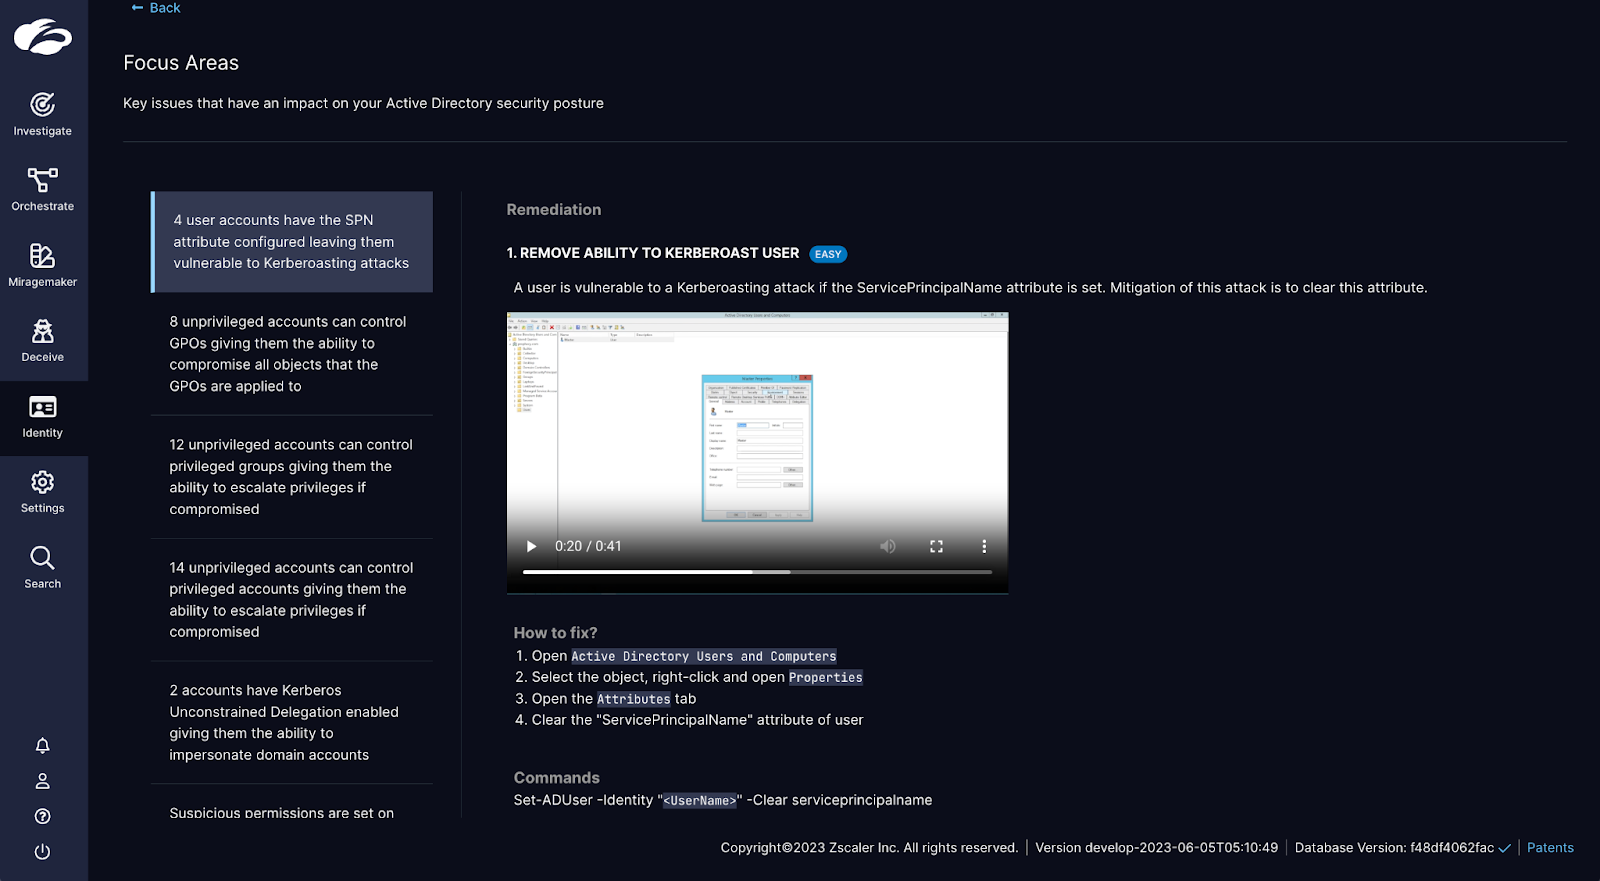The image size is (1600, 881).
Task: Open the Orchestrate section
Action: coord(42,190)
